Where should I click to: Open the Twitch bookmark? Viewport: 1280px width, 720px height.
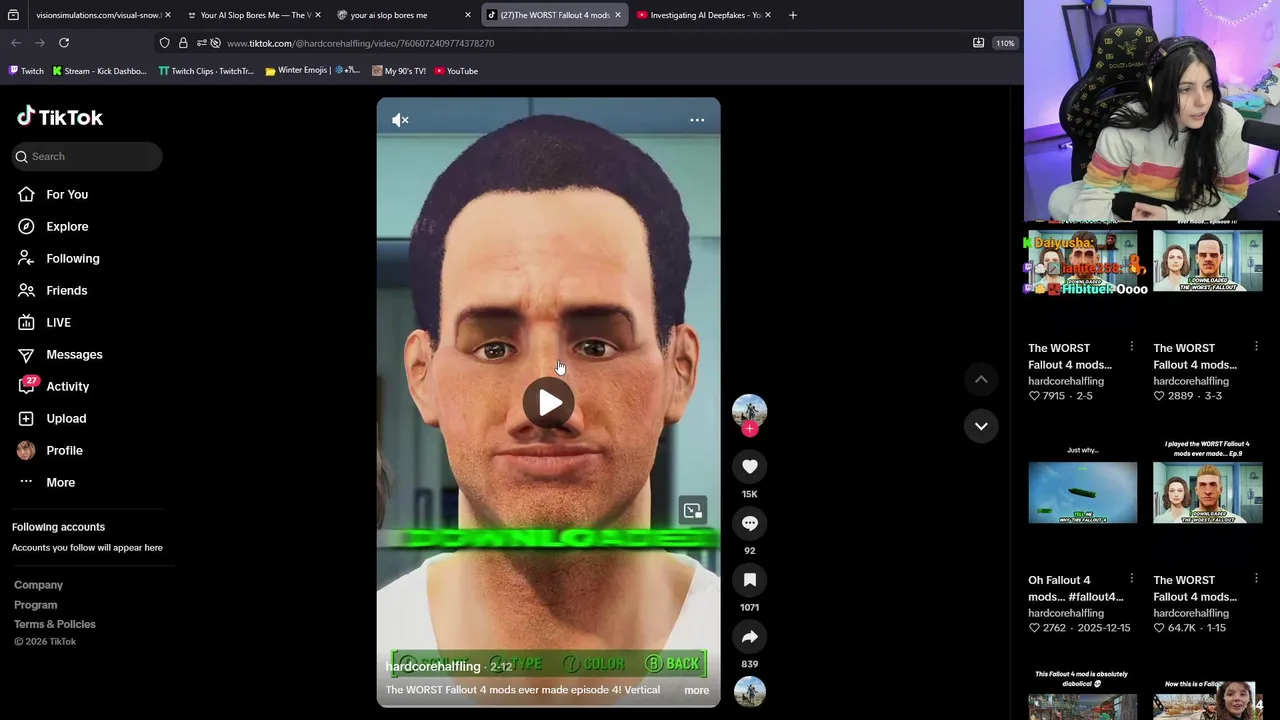point(26,71)
